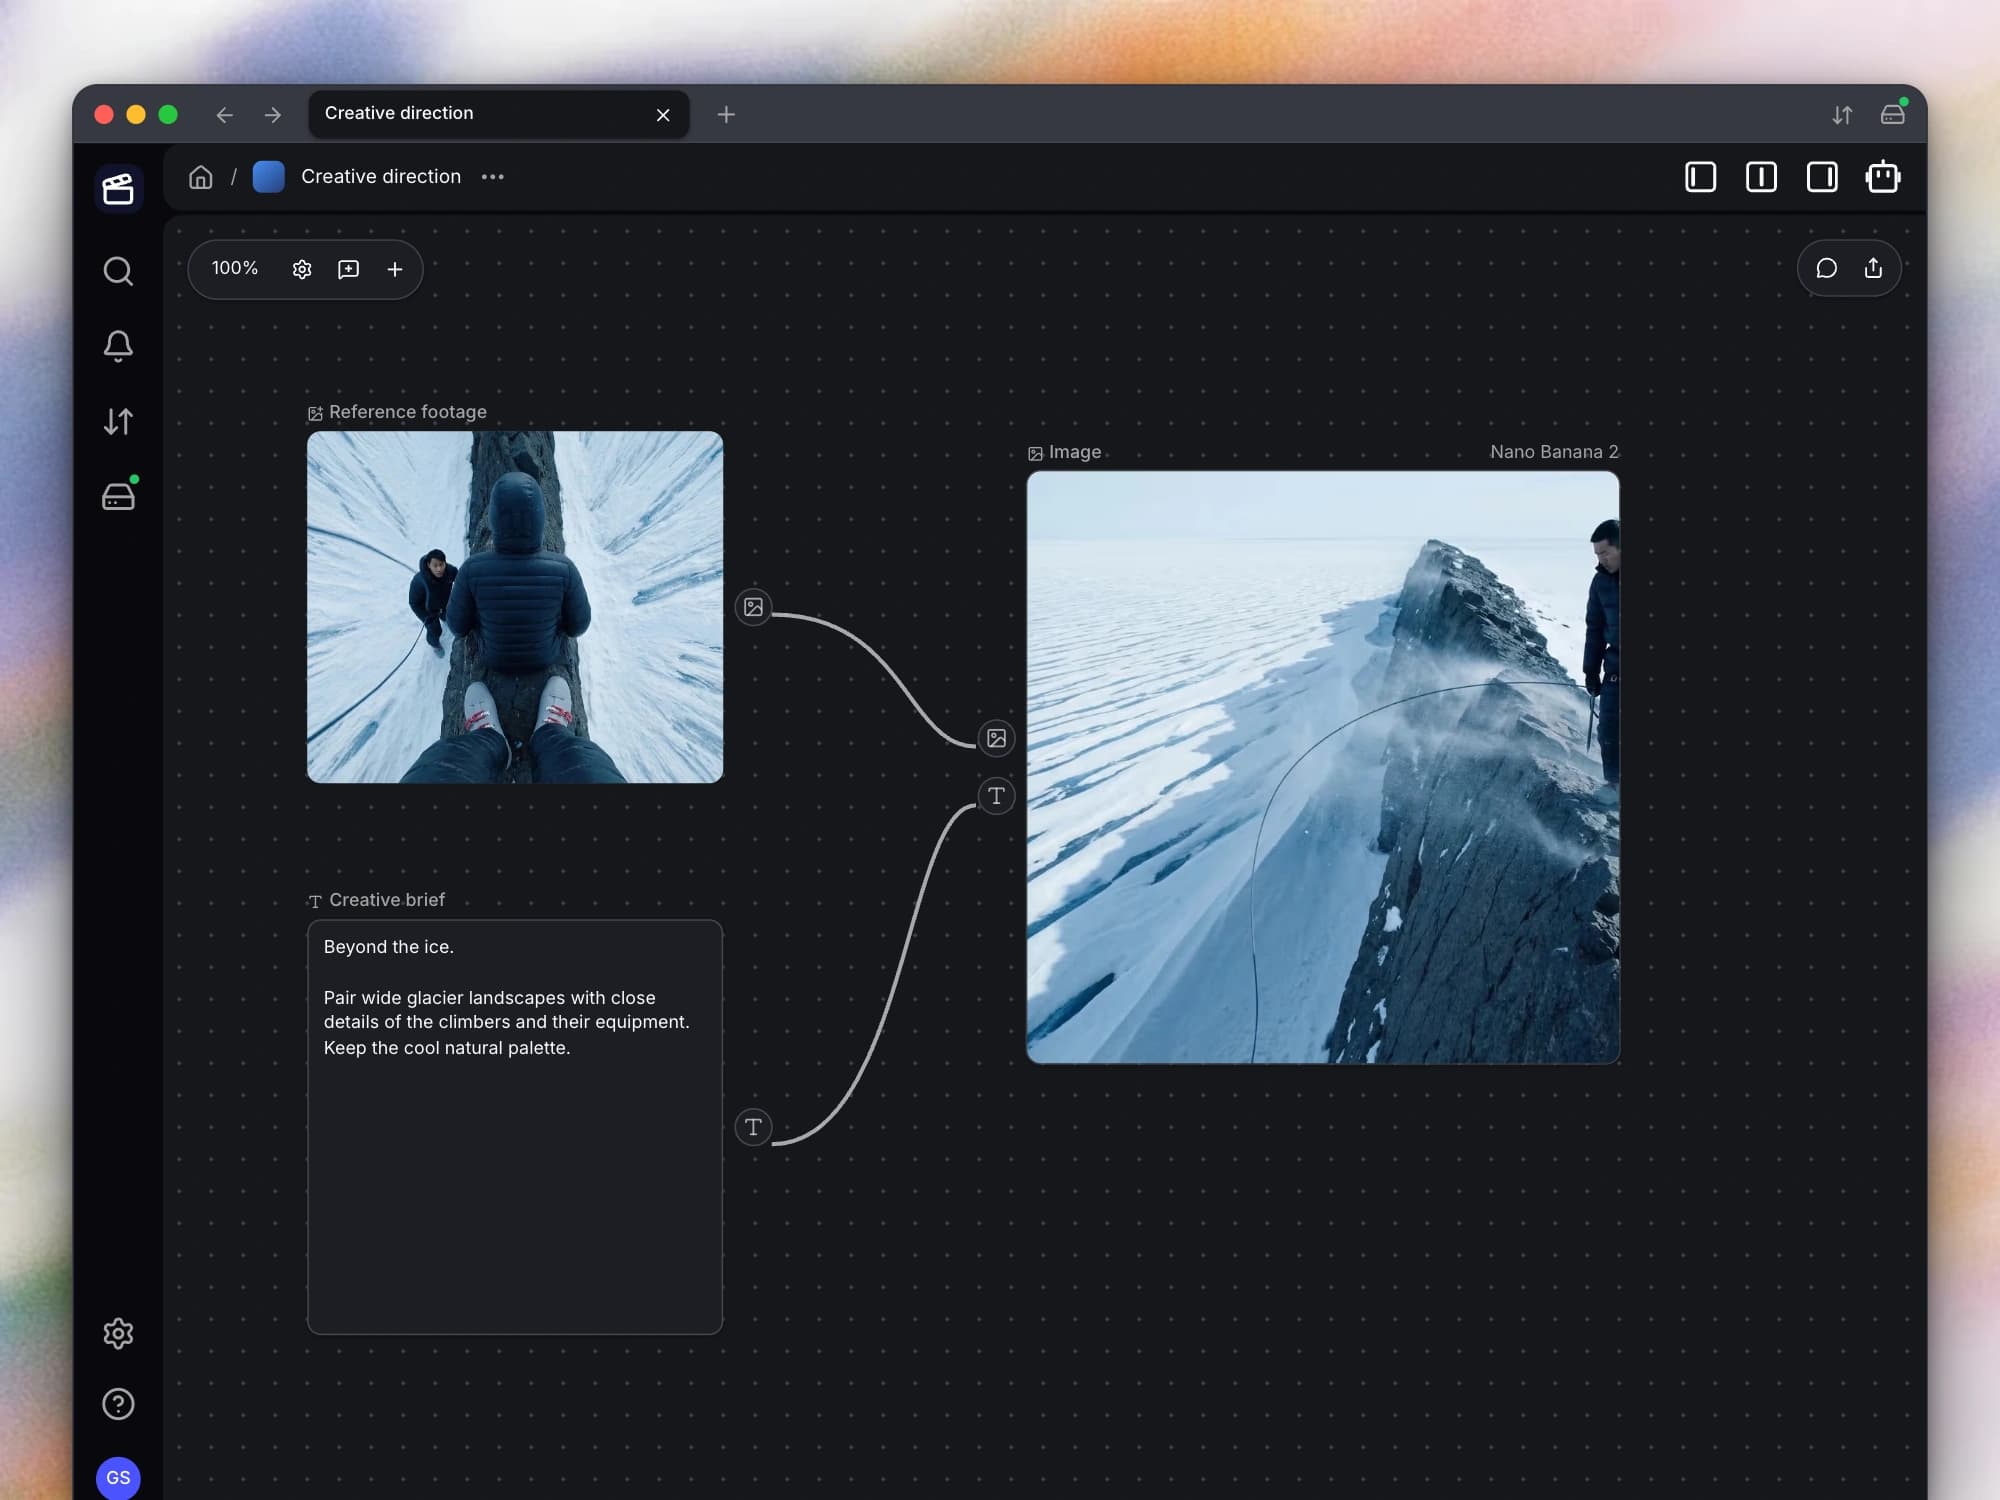Toggle the center panel layout
This screenshot has width=2000, height=1500.
1761,177
